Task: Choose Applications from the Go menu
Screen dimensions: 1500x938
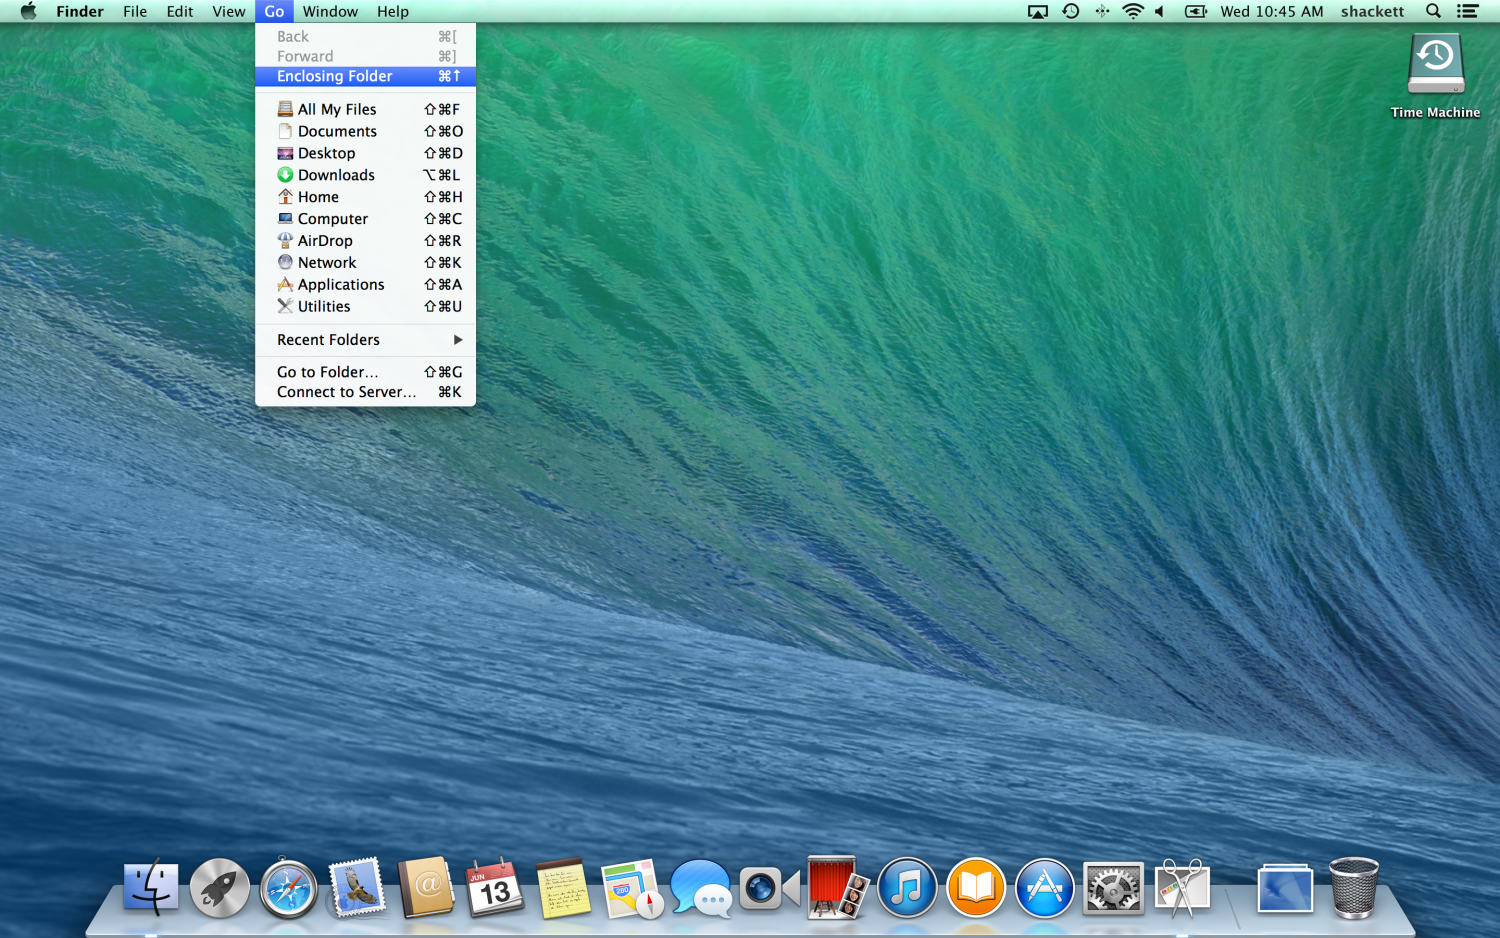Action: (340, 285)
